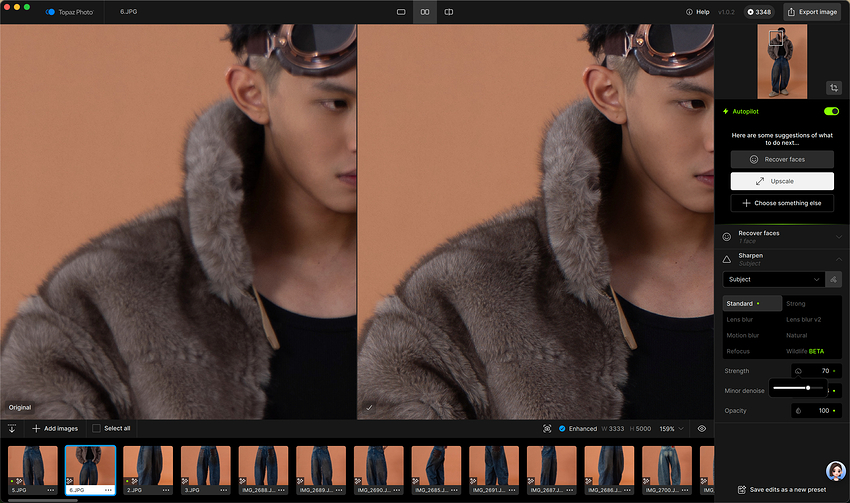Click the subject mask brush icon
Image resolution: width=850 pixels, height=503 pixels.
pos(834,279)
